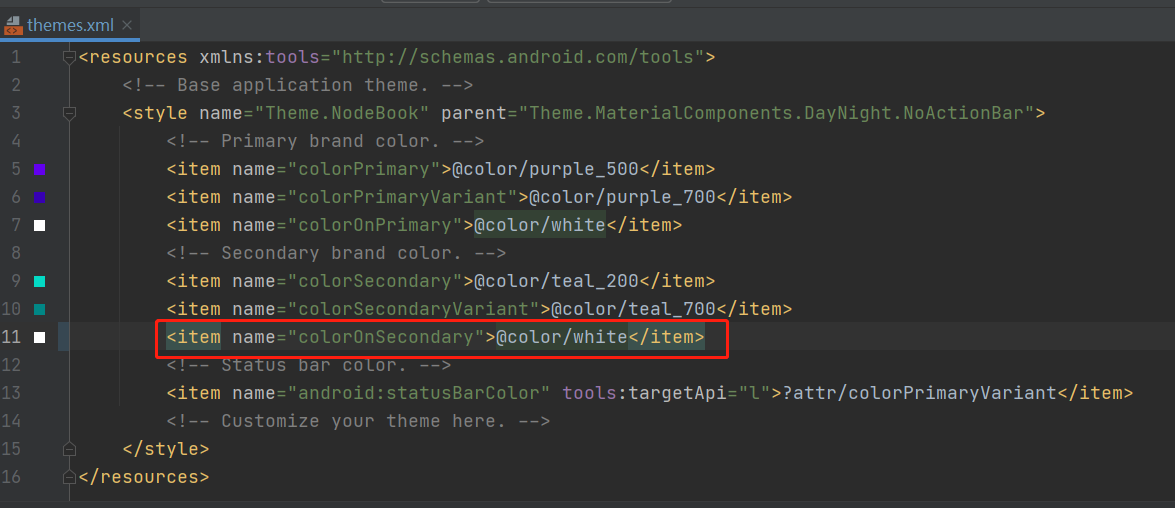Open purple_700 color swatch on line 6
The height and width of the screenshot is (508, 1175).
click(40, 197)
